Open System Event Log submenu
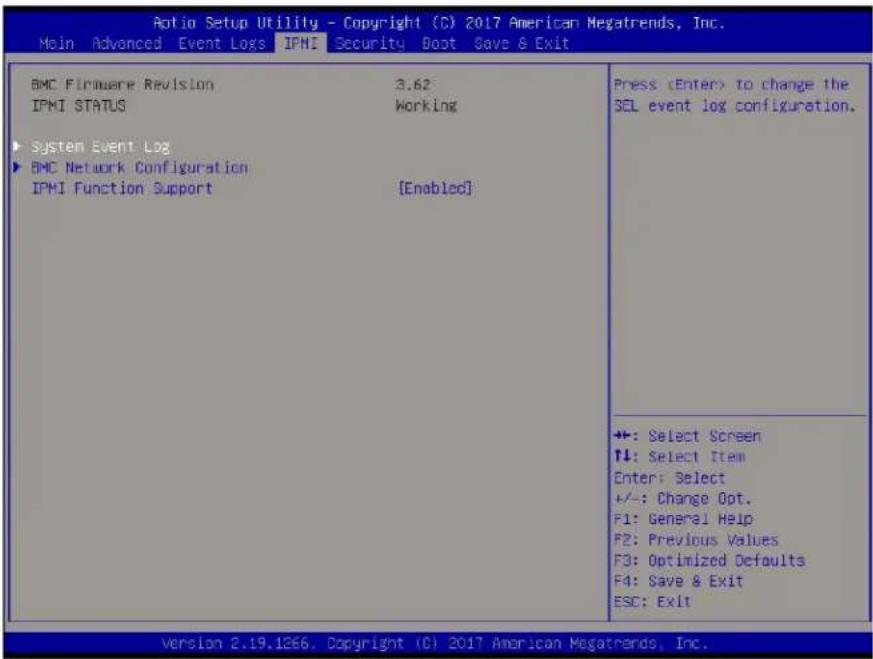 [101, 147]
